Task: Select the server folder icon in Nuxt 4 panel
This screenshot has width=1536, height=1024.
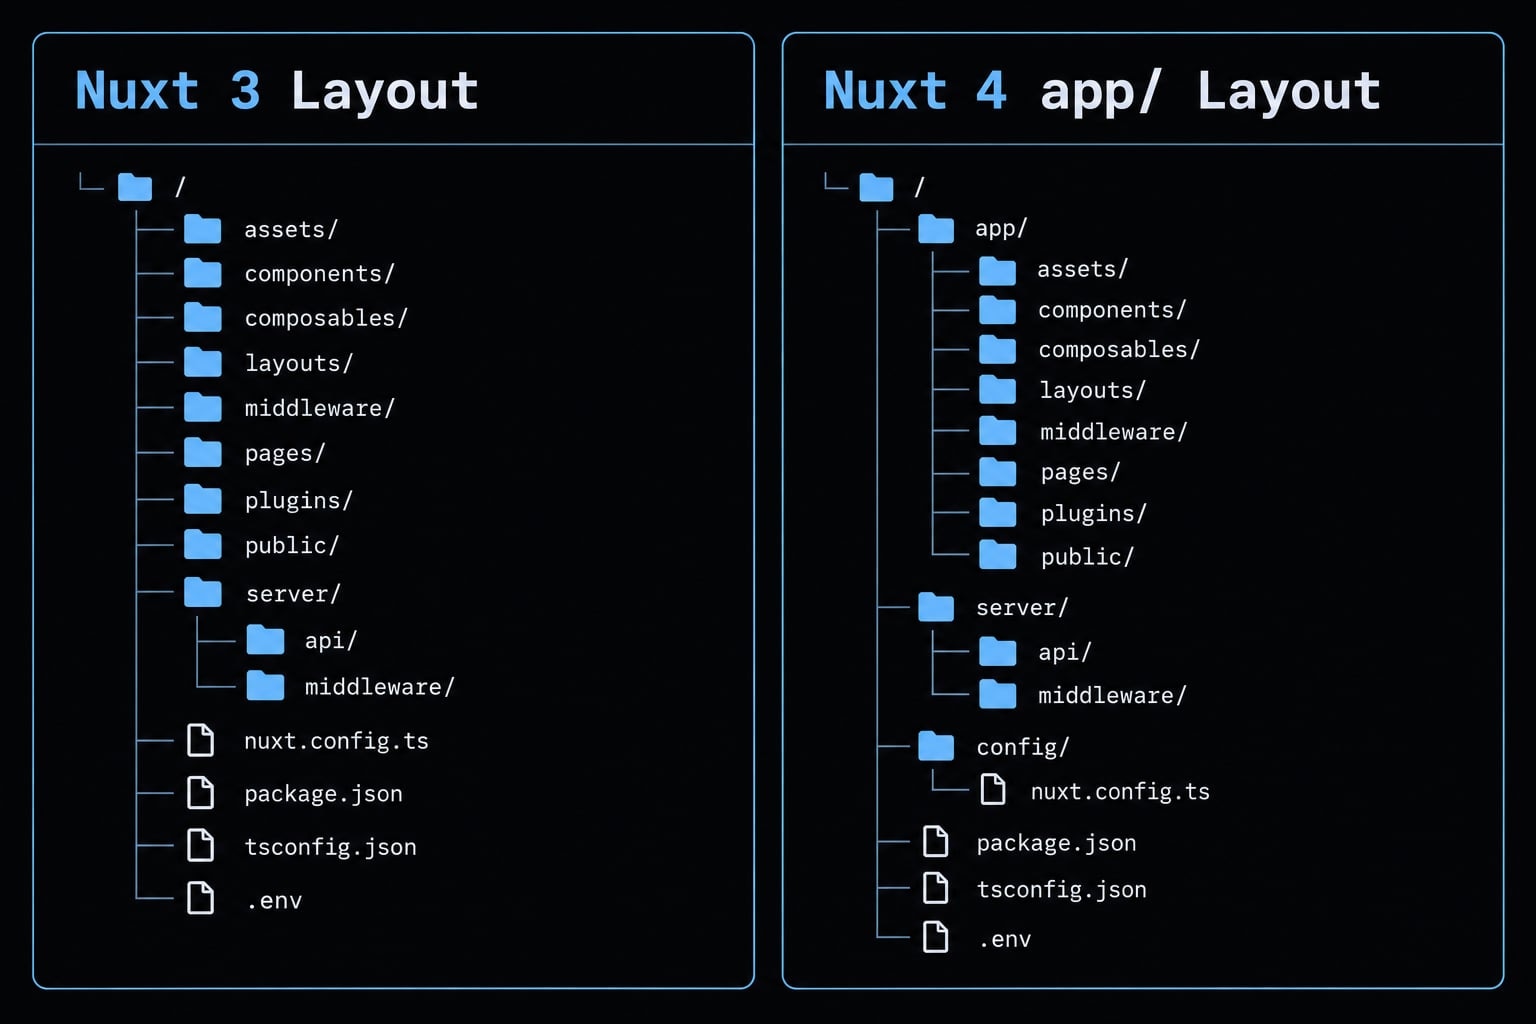Action: 936,607
